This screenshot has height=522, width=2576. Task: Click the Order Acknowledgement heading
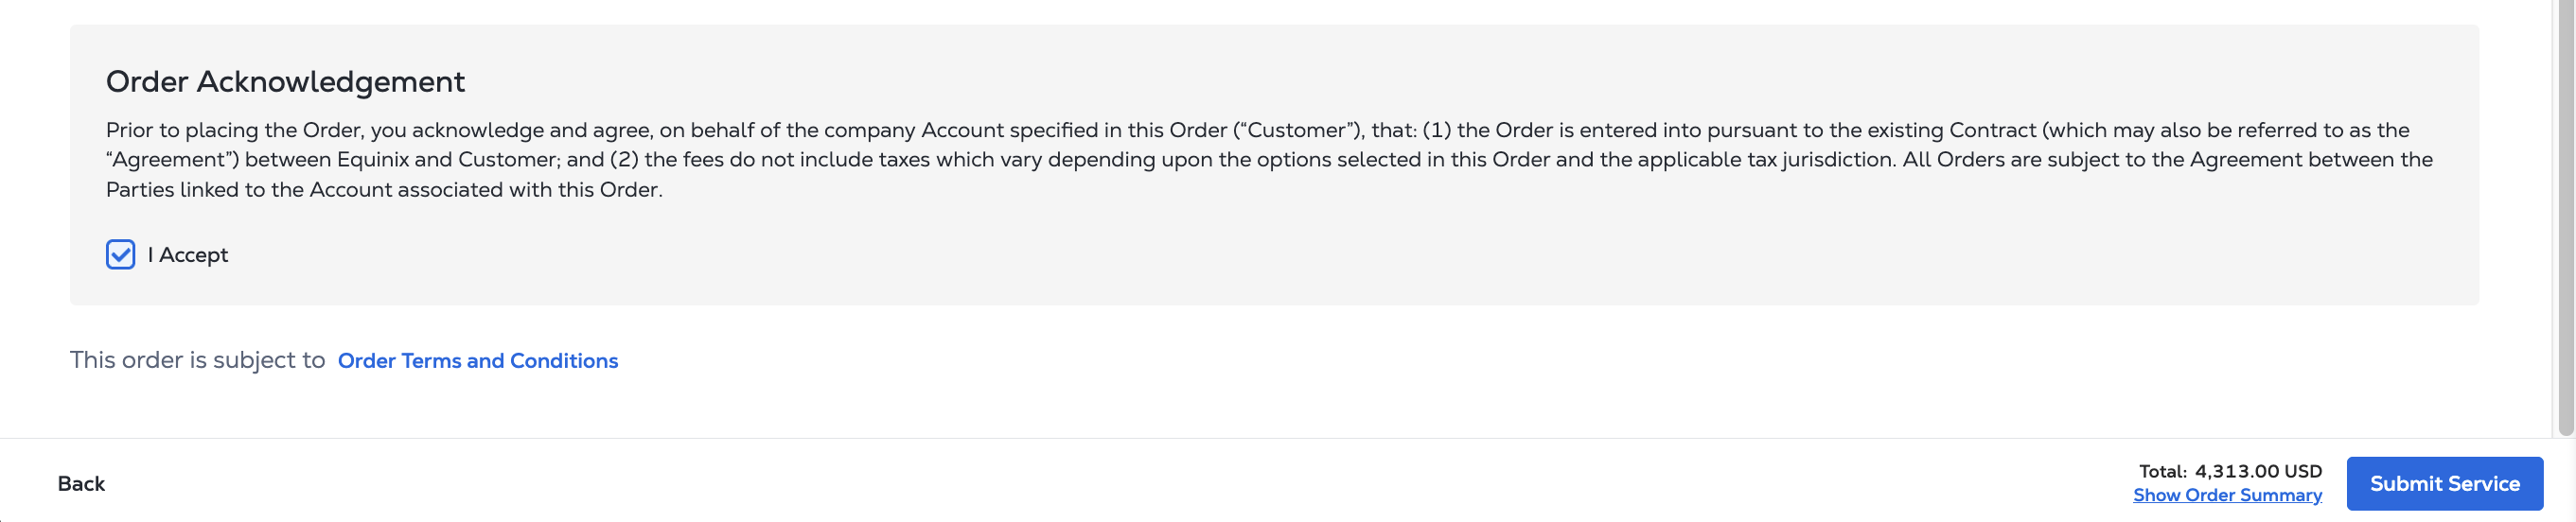pos(285,82)
